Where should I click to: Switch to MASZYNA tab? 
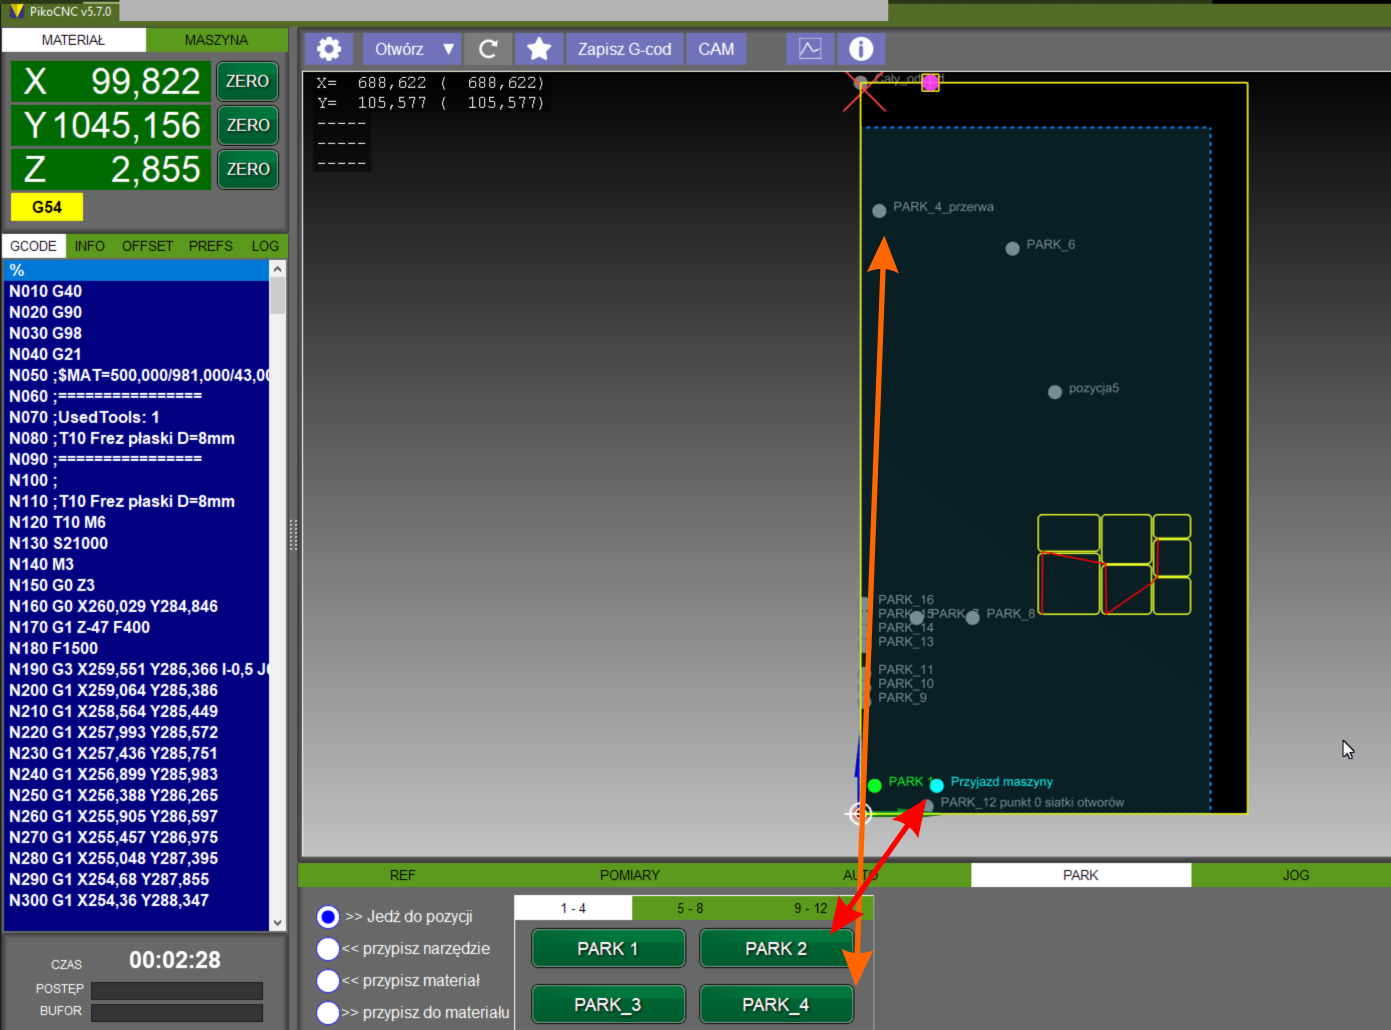pyautogui.click(x=216, y=40)
